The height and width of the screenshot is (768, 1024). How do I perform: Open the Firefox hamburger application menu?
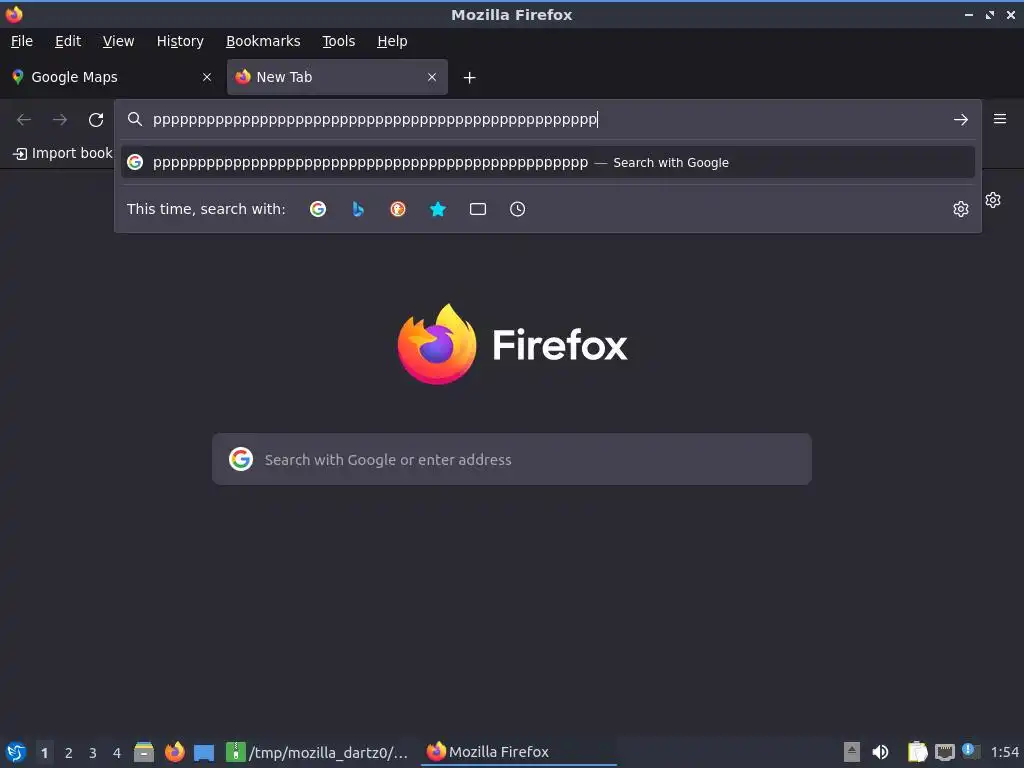pyautogui.click(x=1000, y=119)
